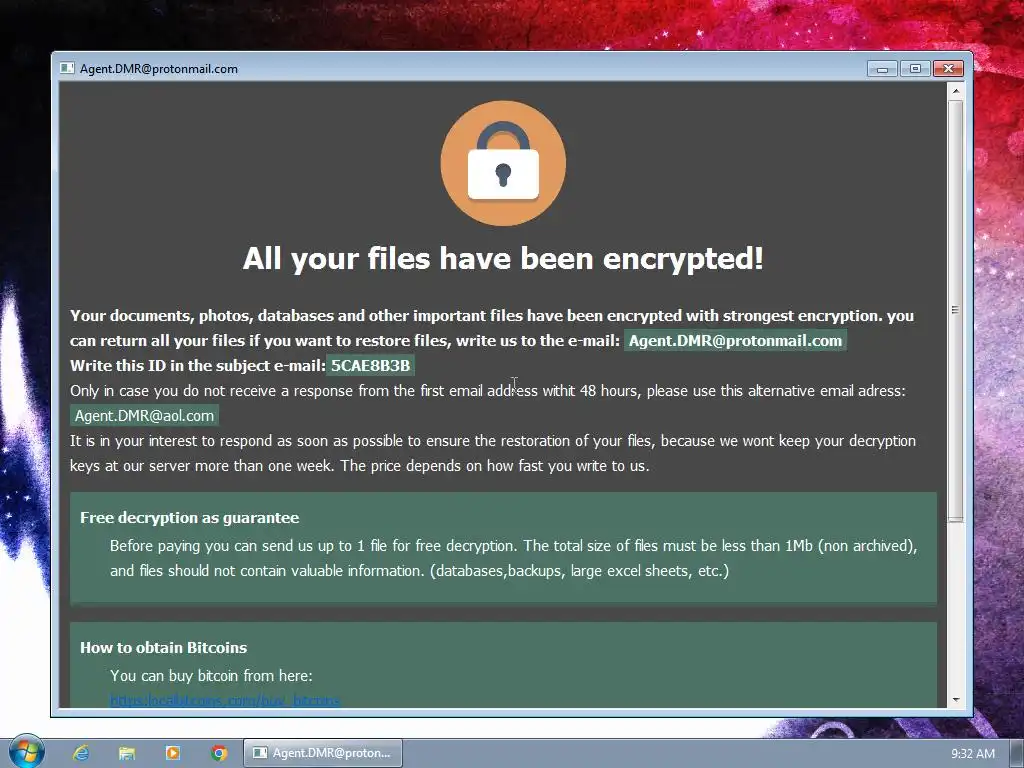
Task: Click the Agent.DMR@protonmail.com highlighted email
Action: point(735,340)
